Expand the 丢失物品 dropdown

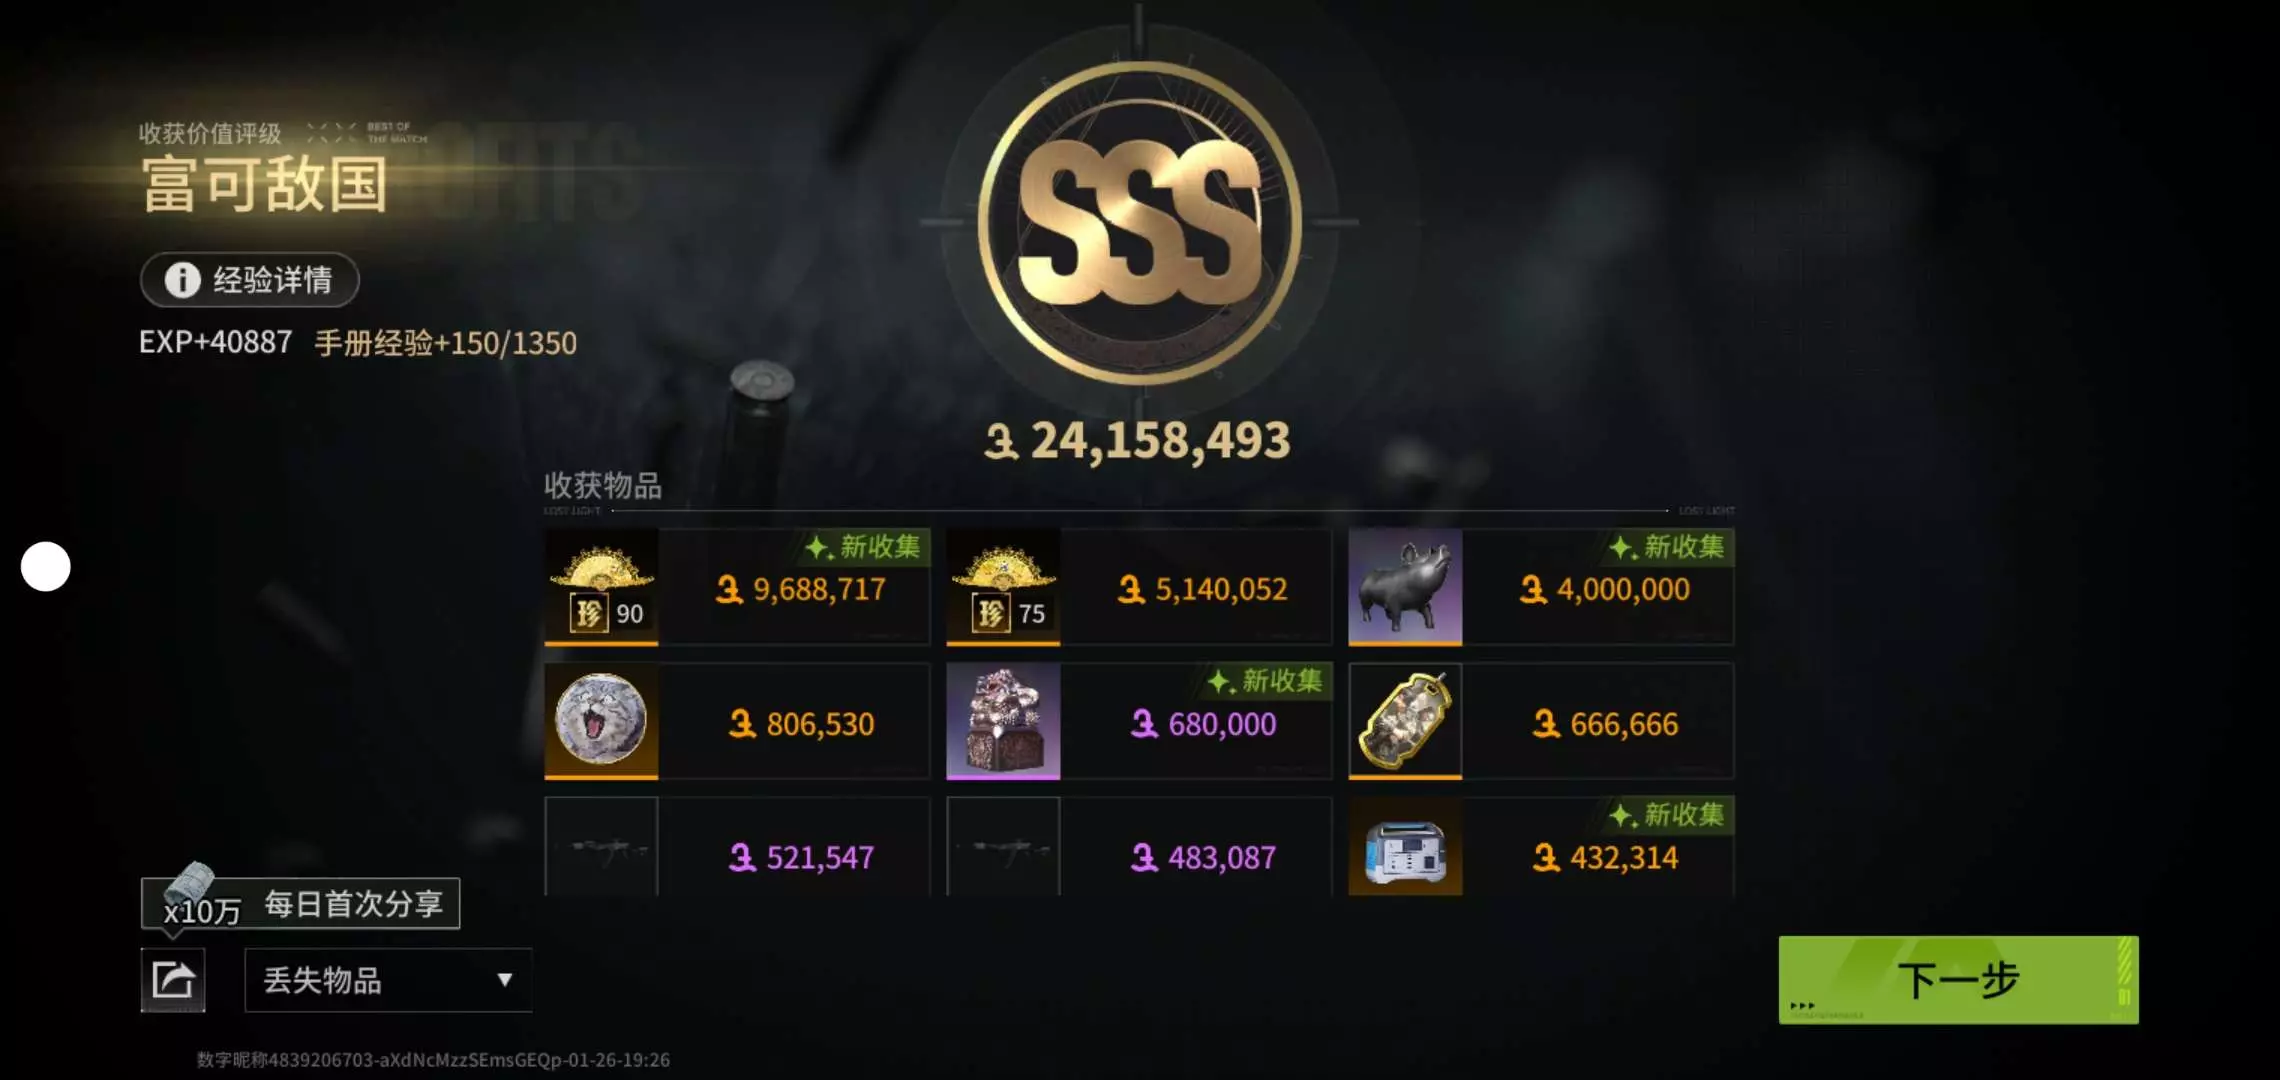pos(388,980)
